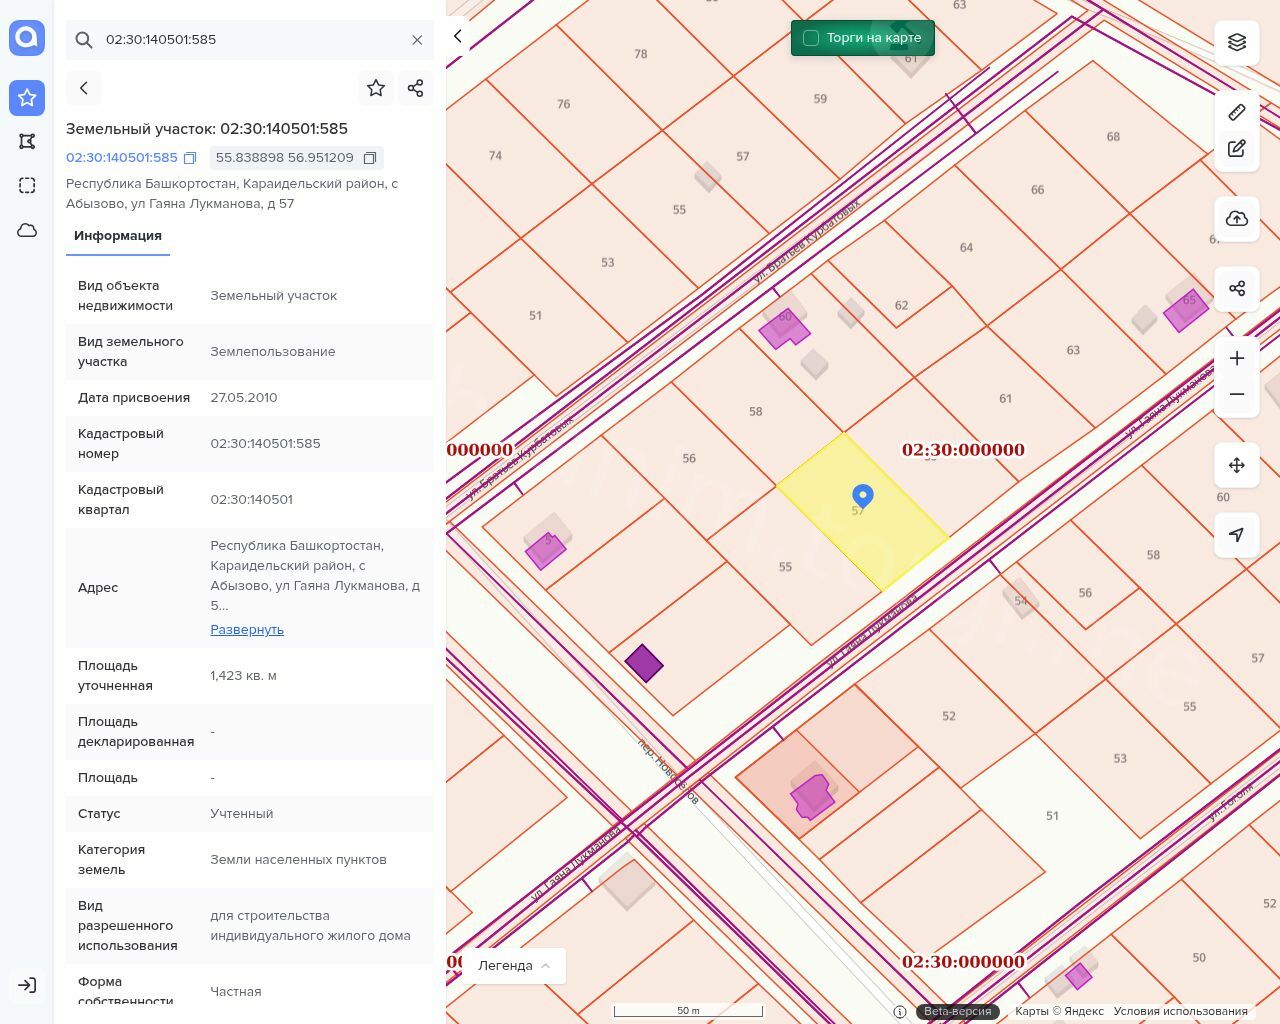This screenshot has height=1024, width=1280.
Task: Open the map layers panel
Action: (1237, 42)
